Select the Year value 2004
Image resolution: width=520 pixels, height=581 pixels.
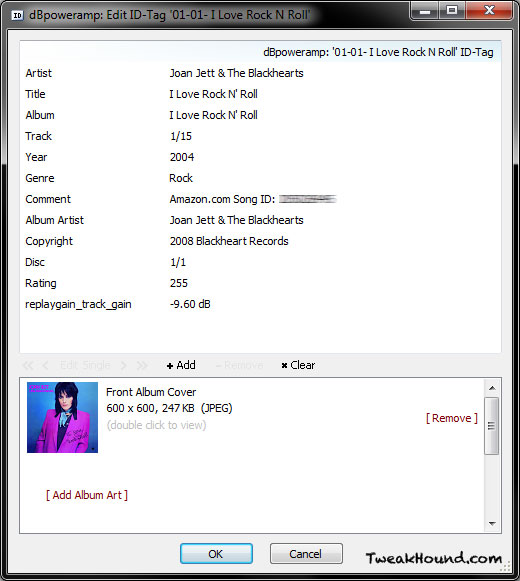click(182, 157)
